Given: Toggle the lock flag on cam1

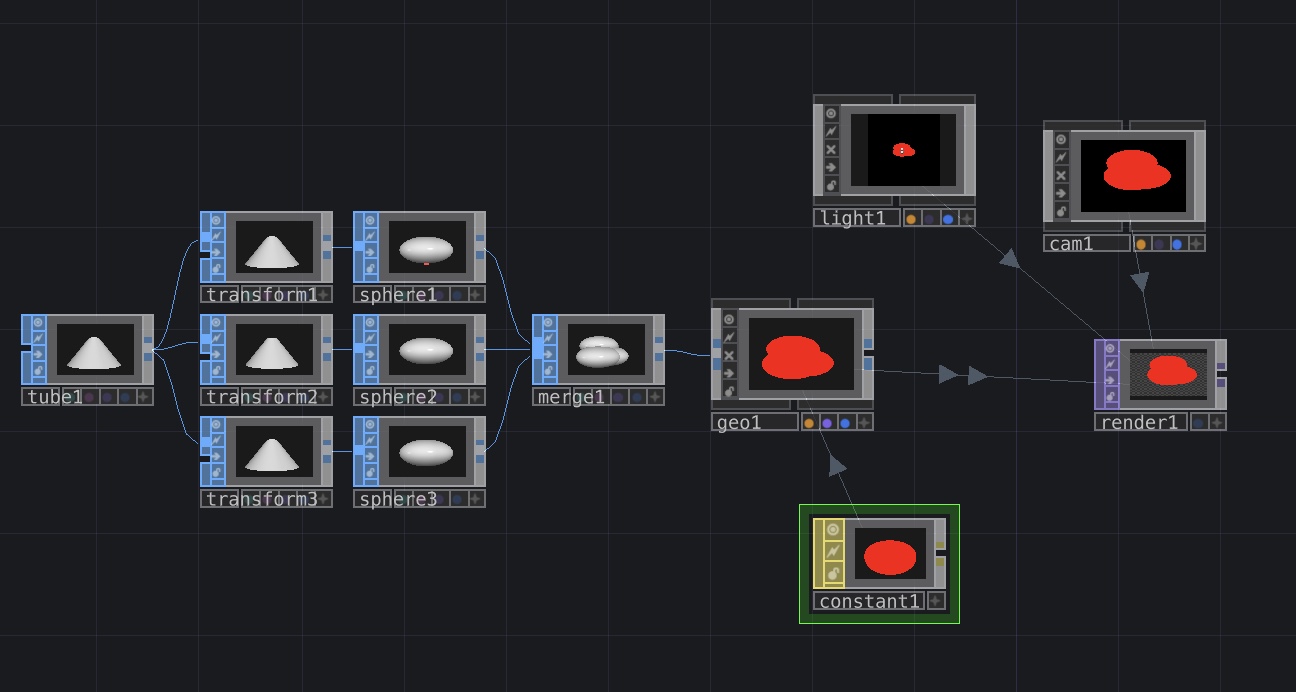Looking at the screenshot, I should coord(1061,212).
